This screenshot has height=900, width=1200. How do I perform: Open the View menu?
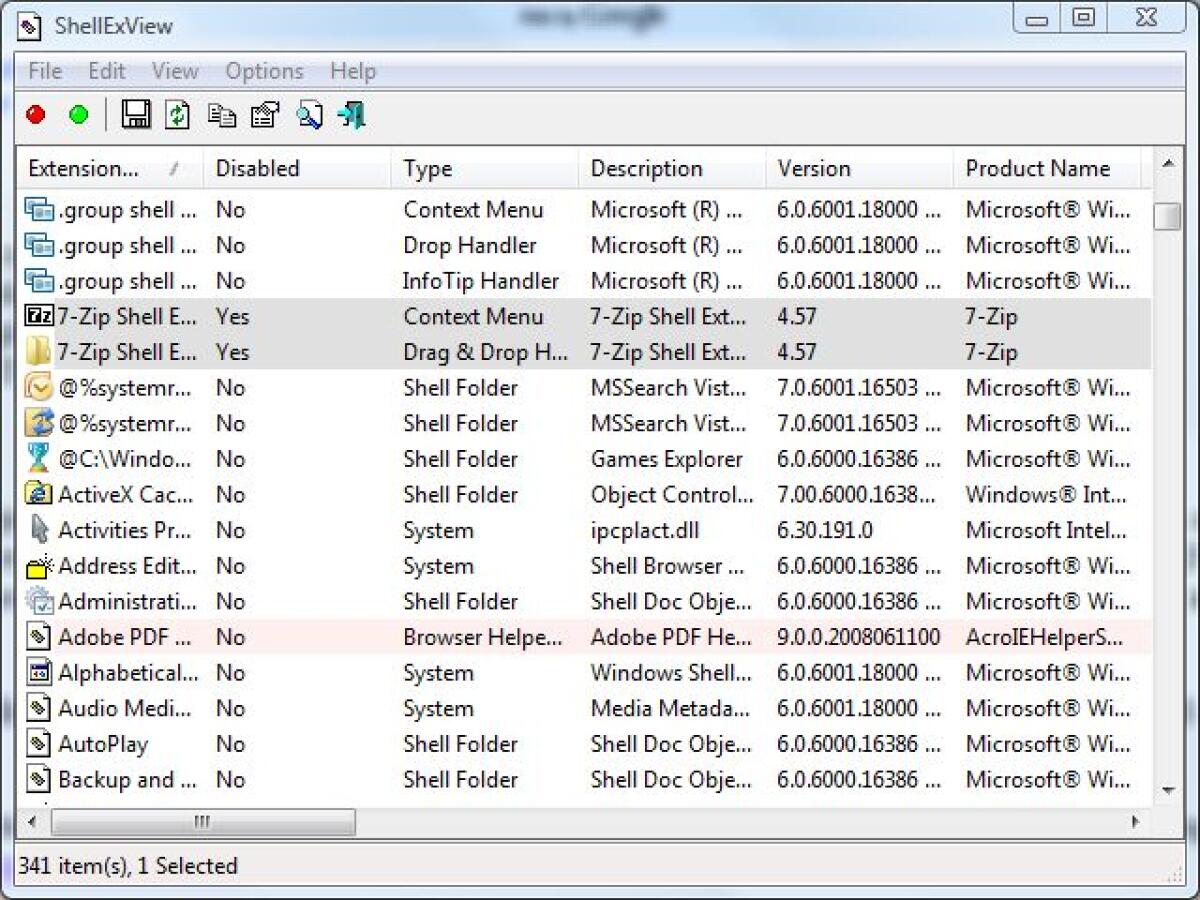pos(174,70)
